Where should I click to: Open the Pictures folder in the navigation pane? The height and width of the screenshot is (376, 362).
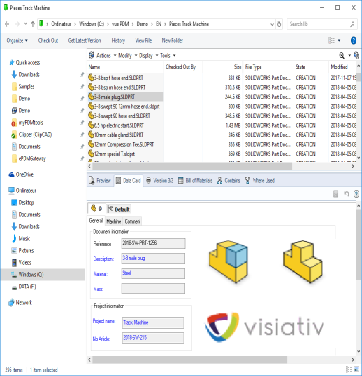coord(23,251)
